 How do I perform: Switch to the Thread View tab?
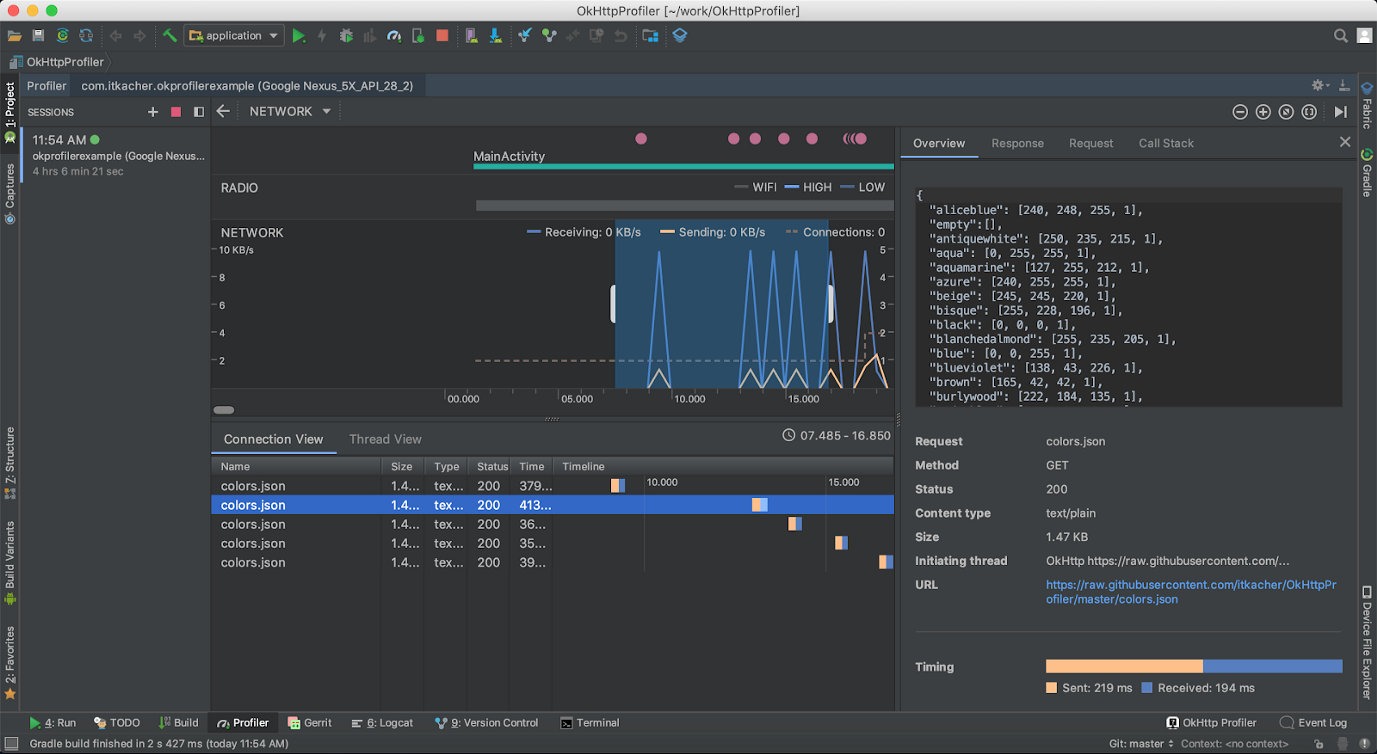pos(385,439)
